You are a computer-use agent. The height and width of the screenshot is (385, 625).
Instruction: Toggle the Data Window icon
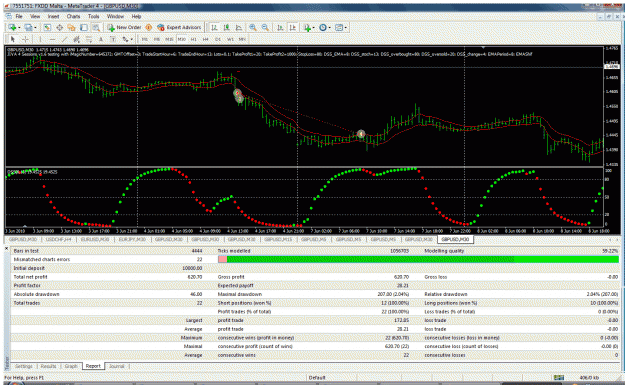pyautogui.click(x=59, y=28)
